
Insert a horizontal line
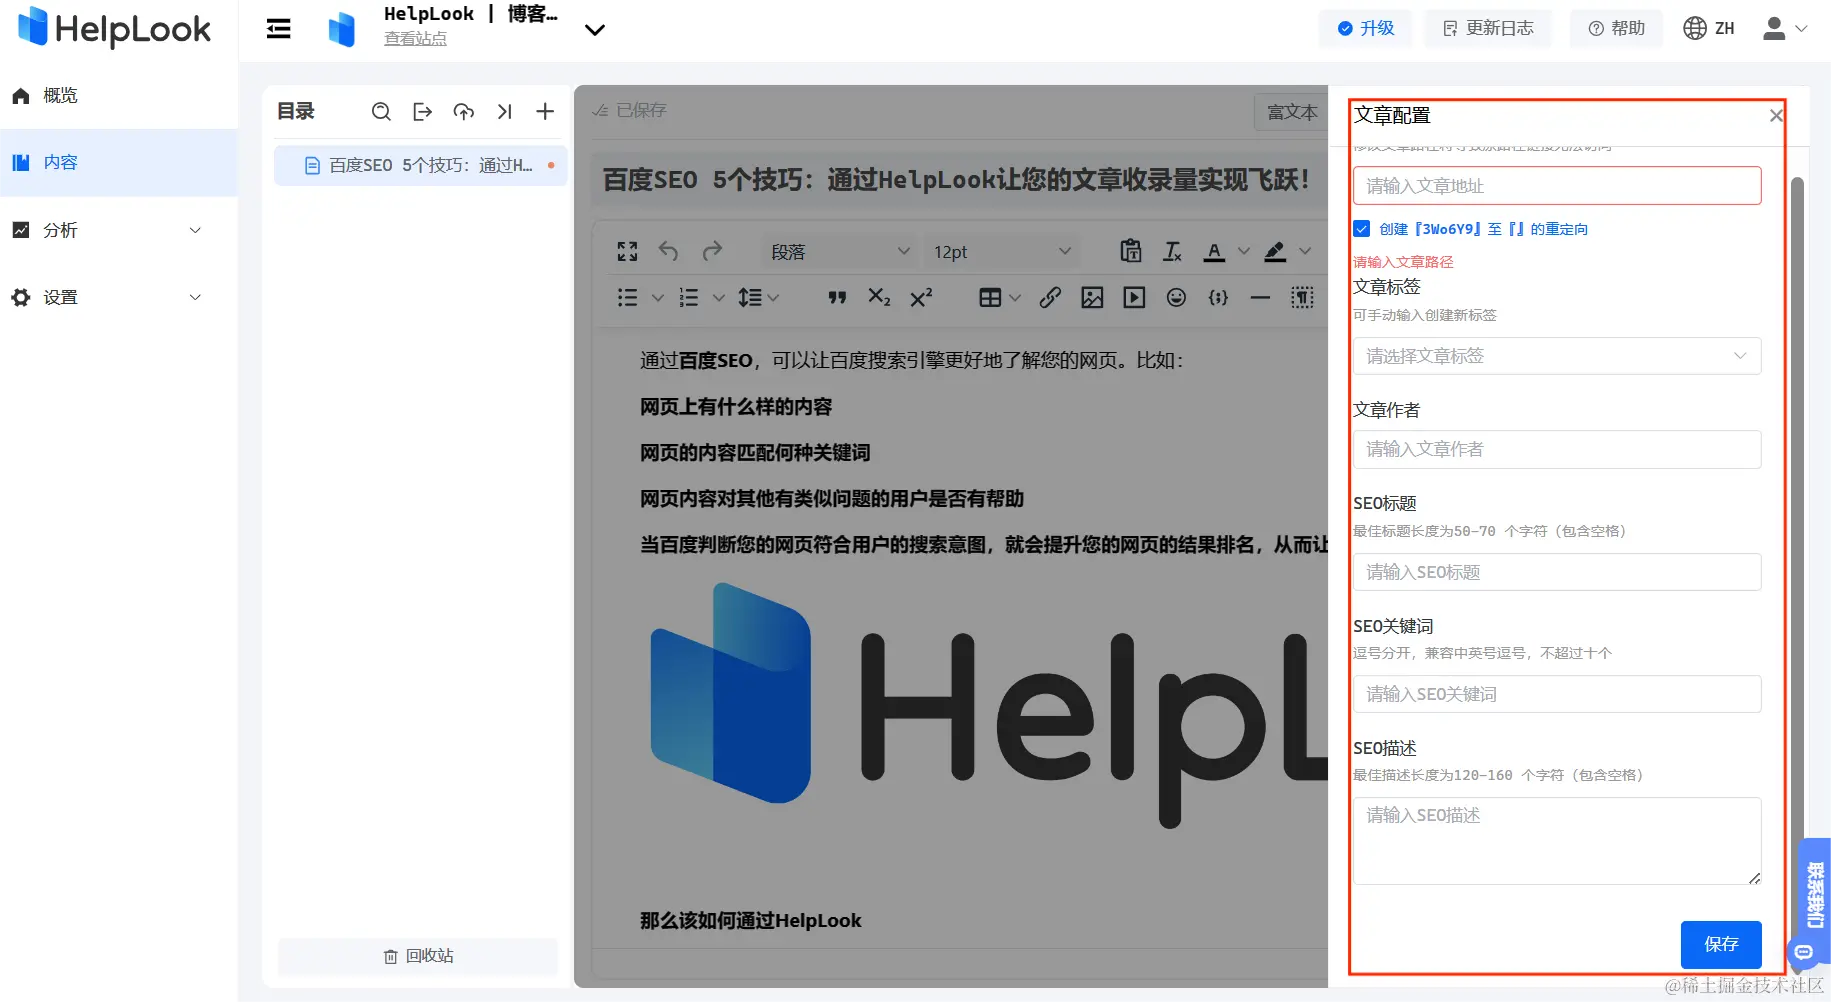coord(1260,297)
